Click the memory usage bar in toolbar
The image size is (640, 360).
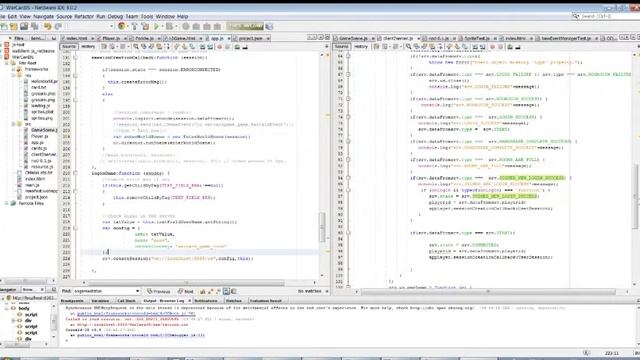(x=245, y=27)
